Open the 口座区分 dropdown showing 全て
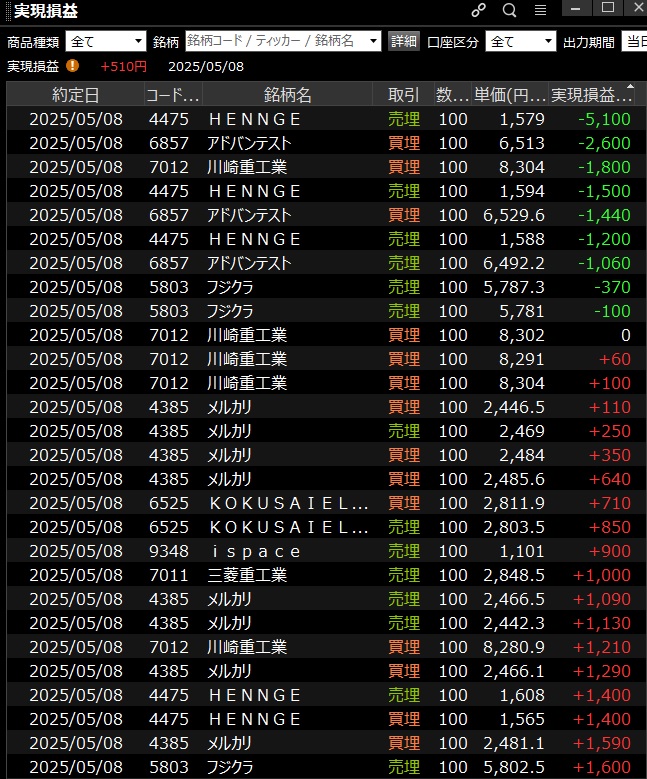This screenshot has width=647, height=779. pyautogui.click(x=520, y=42)
